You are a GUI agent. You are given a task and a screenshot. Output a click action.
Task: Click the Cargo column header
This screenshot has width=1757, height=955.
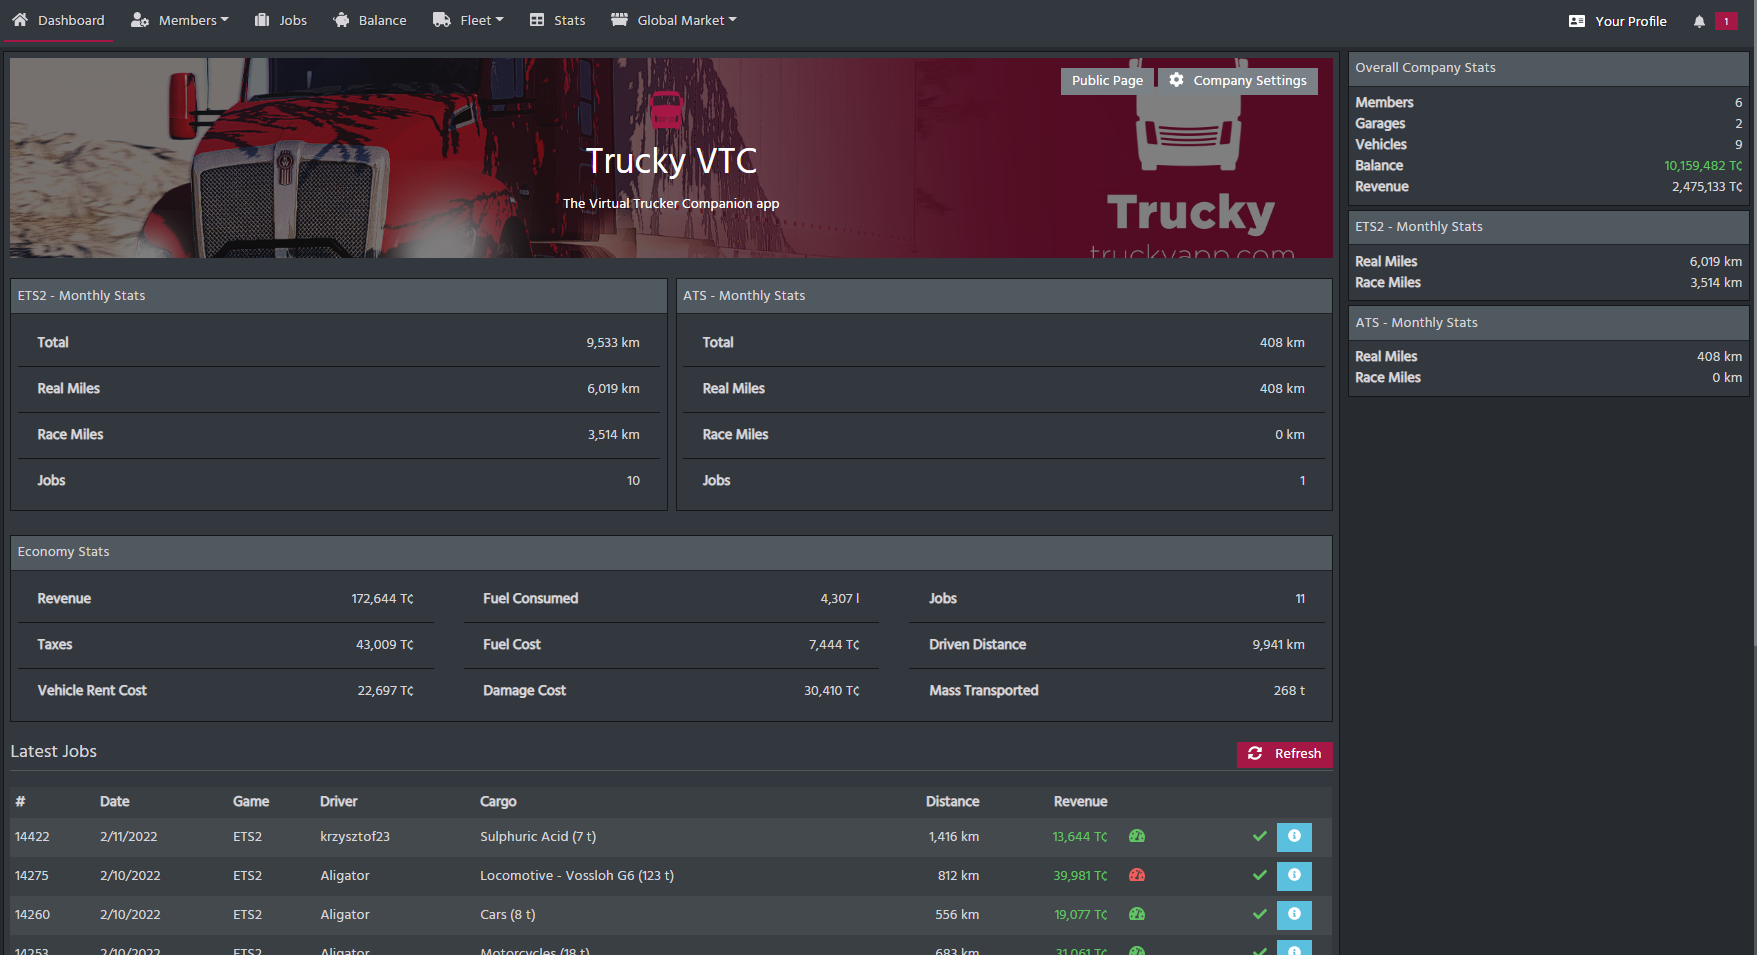(498, 802)
